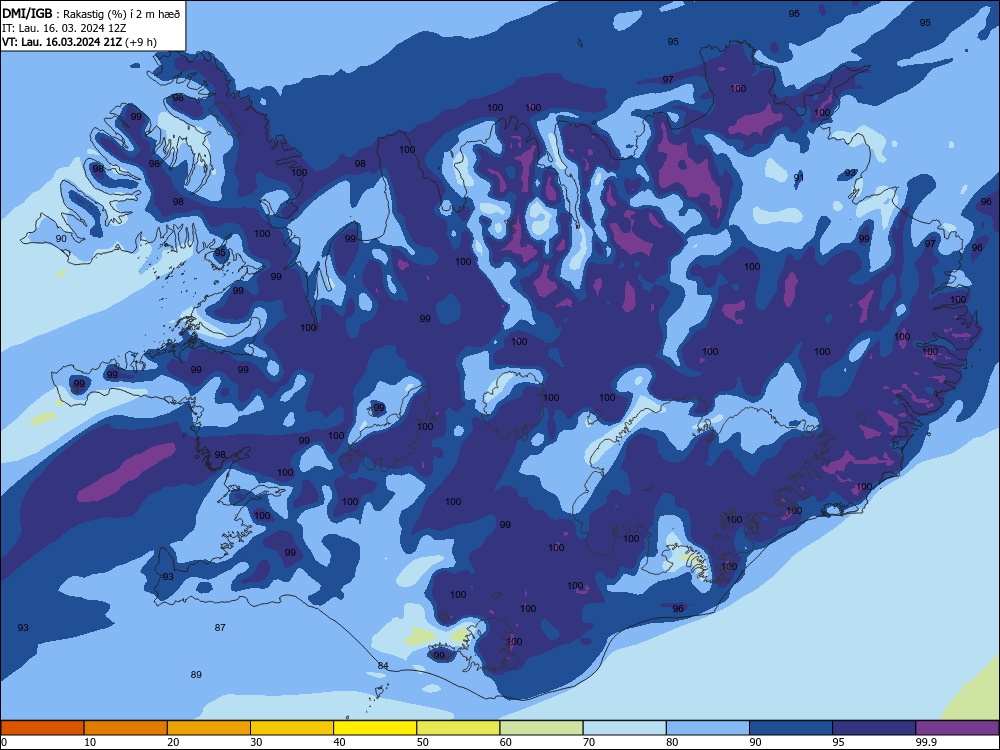Select the '87' humidity value on the map

pyautogui.click(x=220, y=628)
